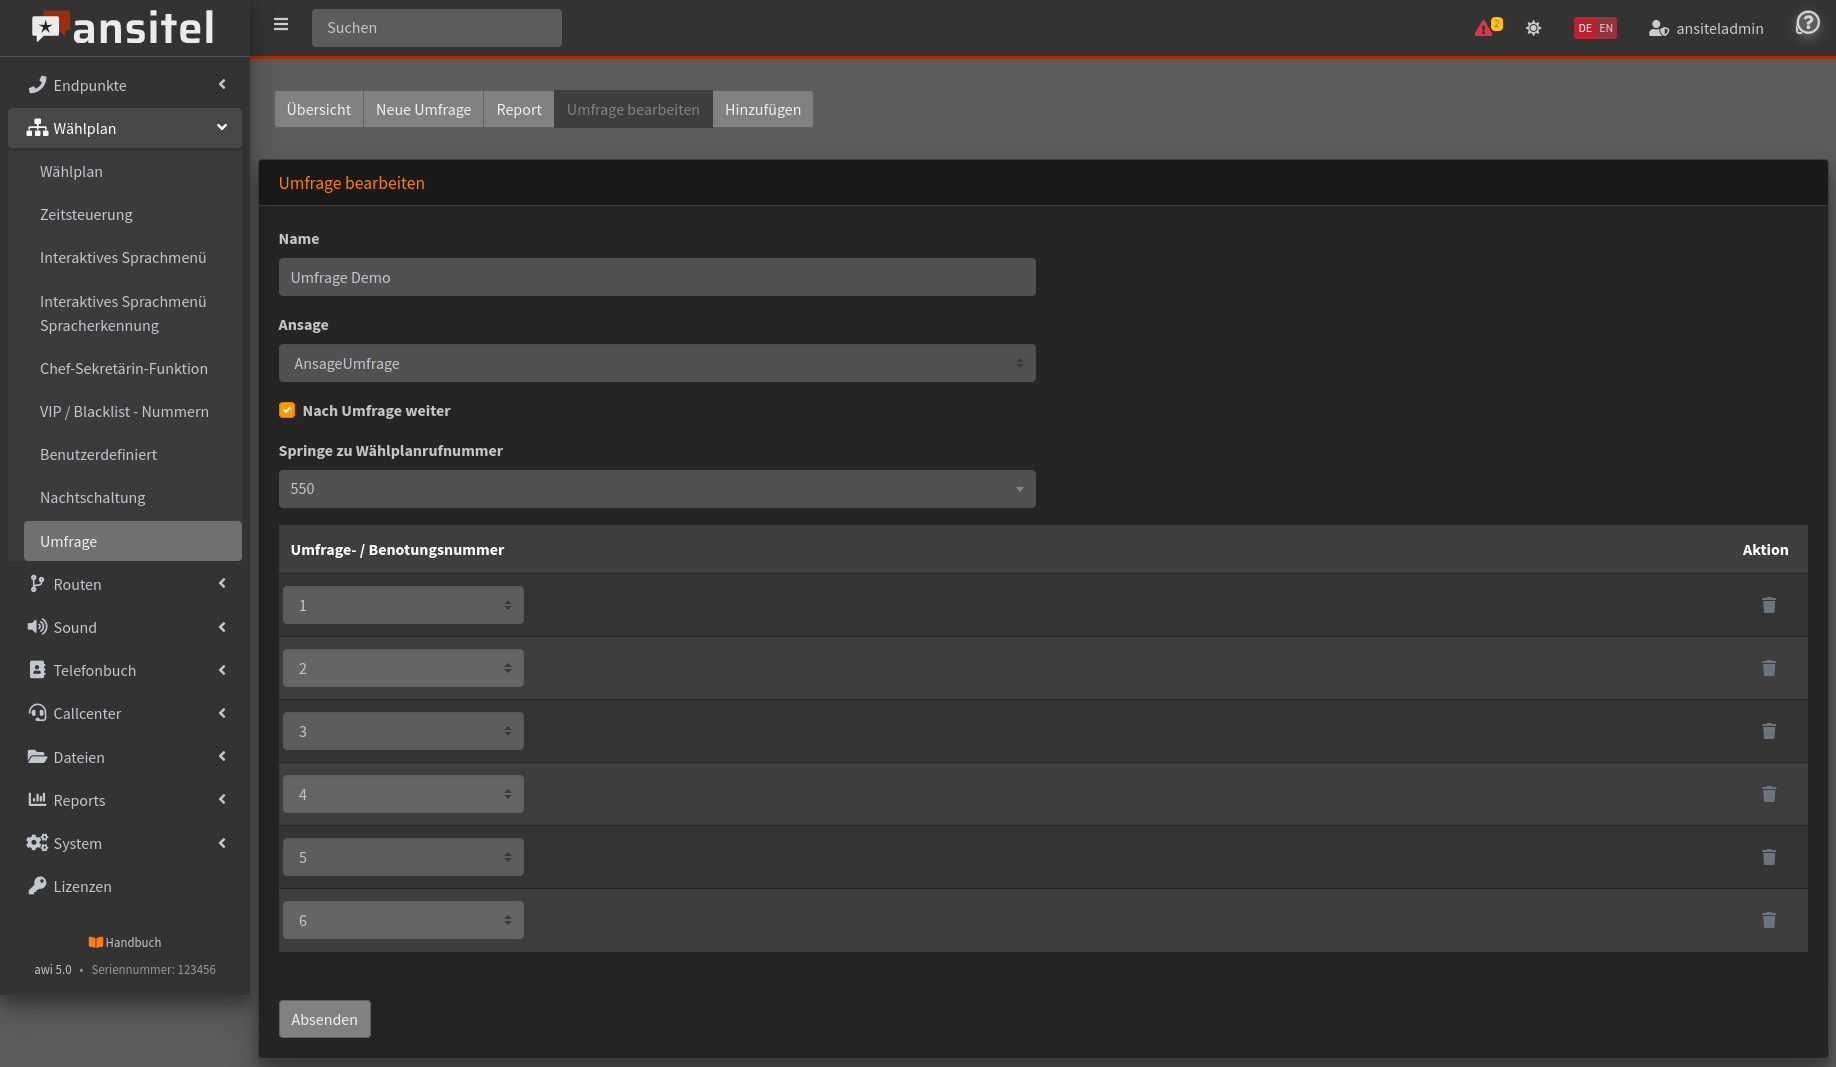Delete survey rating number 1 row
Image resolution: width=1836 pixels, height=1067 pixels.
point(1768,605)
